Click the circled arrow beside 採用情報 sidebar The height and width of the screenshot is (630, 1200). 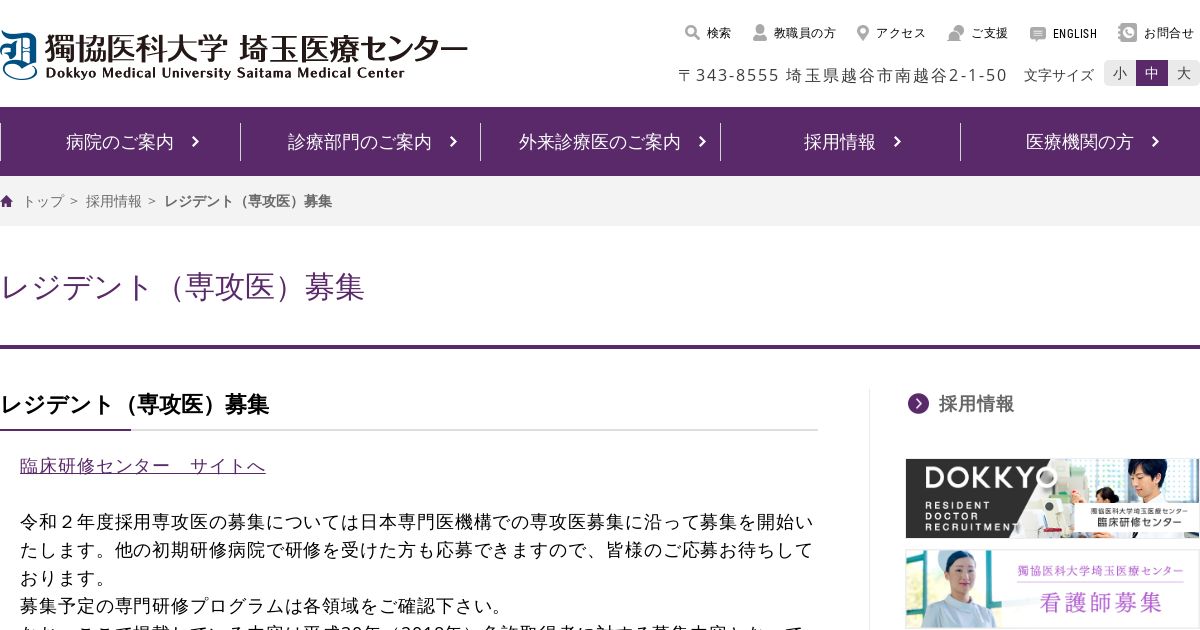[x=918, y=403]
